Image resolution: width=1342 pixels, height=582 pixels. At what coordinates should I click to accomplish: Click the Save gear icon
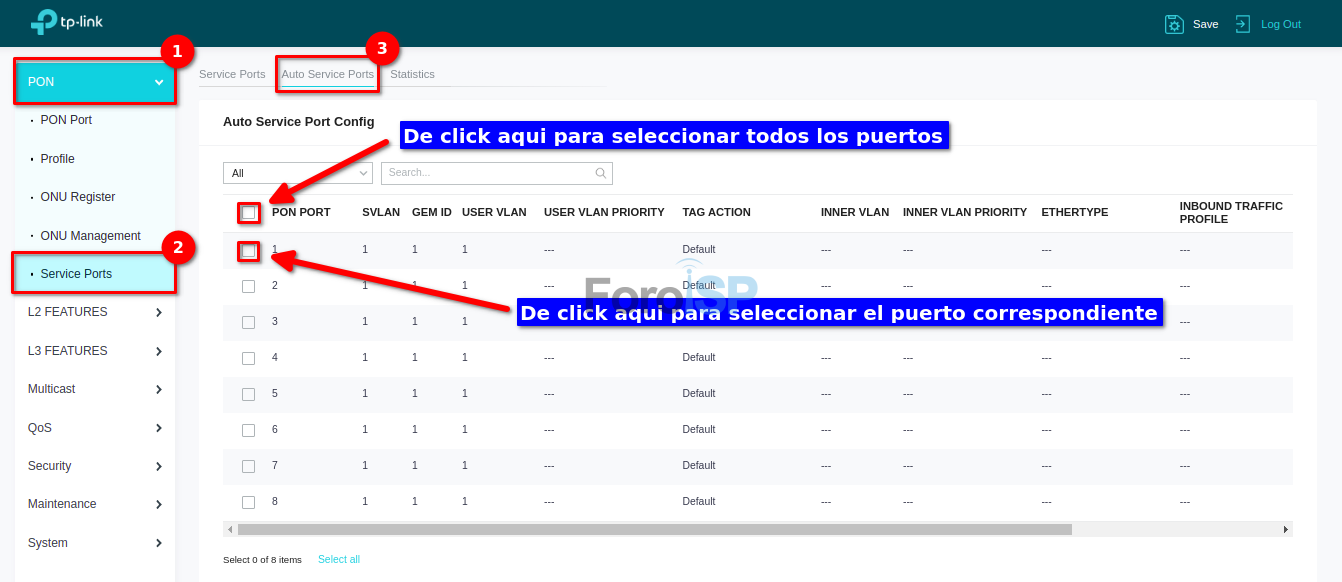[1174, 24]
